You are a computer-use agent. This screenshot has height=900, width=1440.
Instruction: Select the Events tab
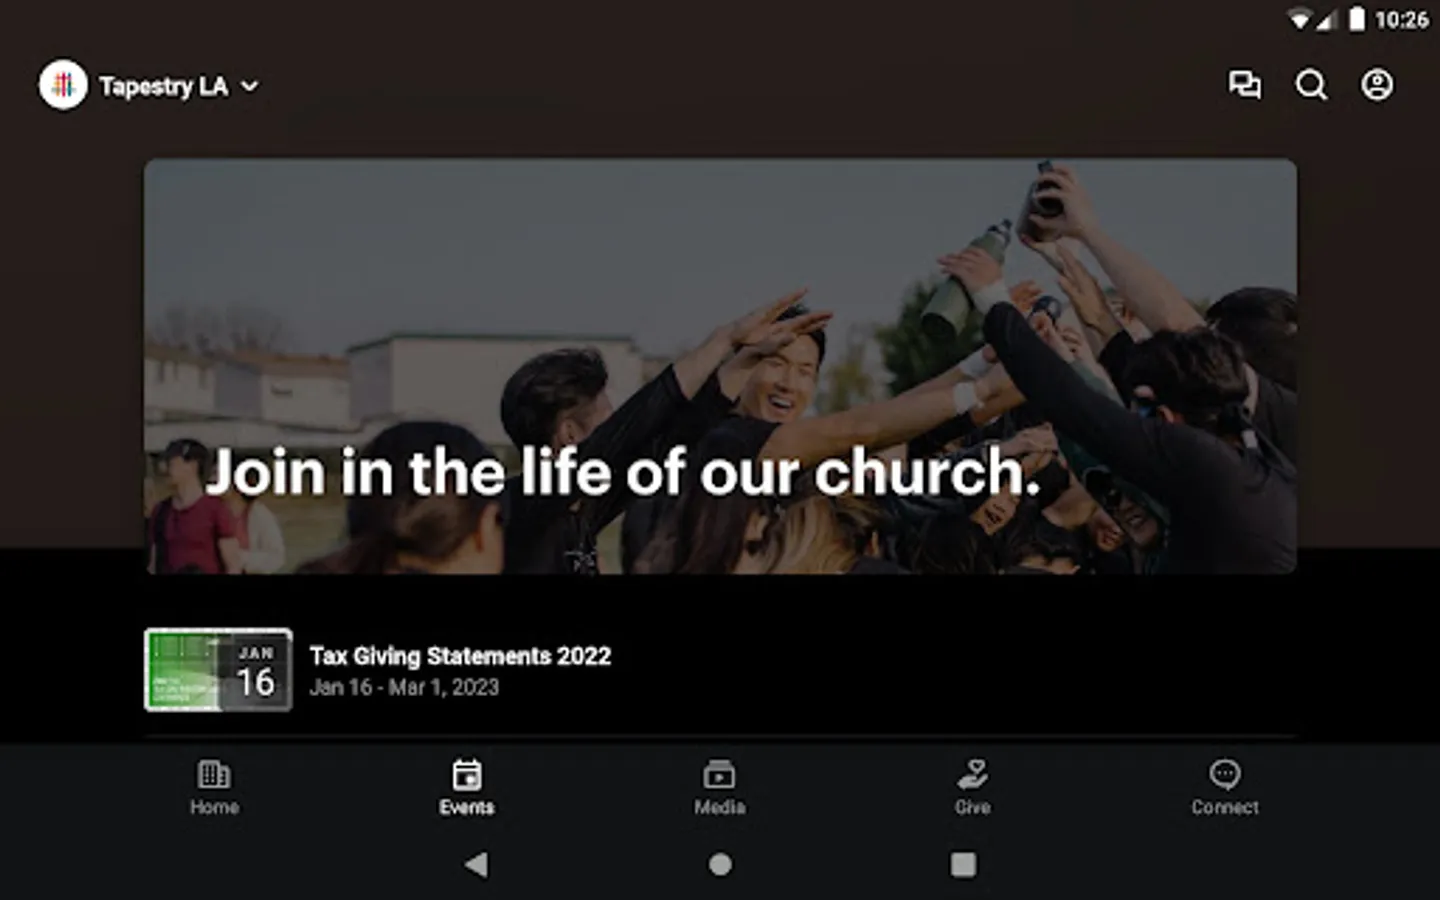point(467,788)
